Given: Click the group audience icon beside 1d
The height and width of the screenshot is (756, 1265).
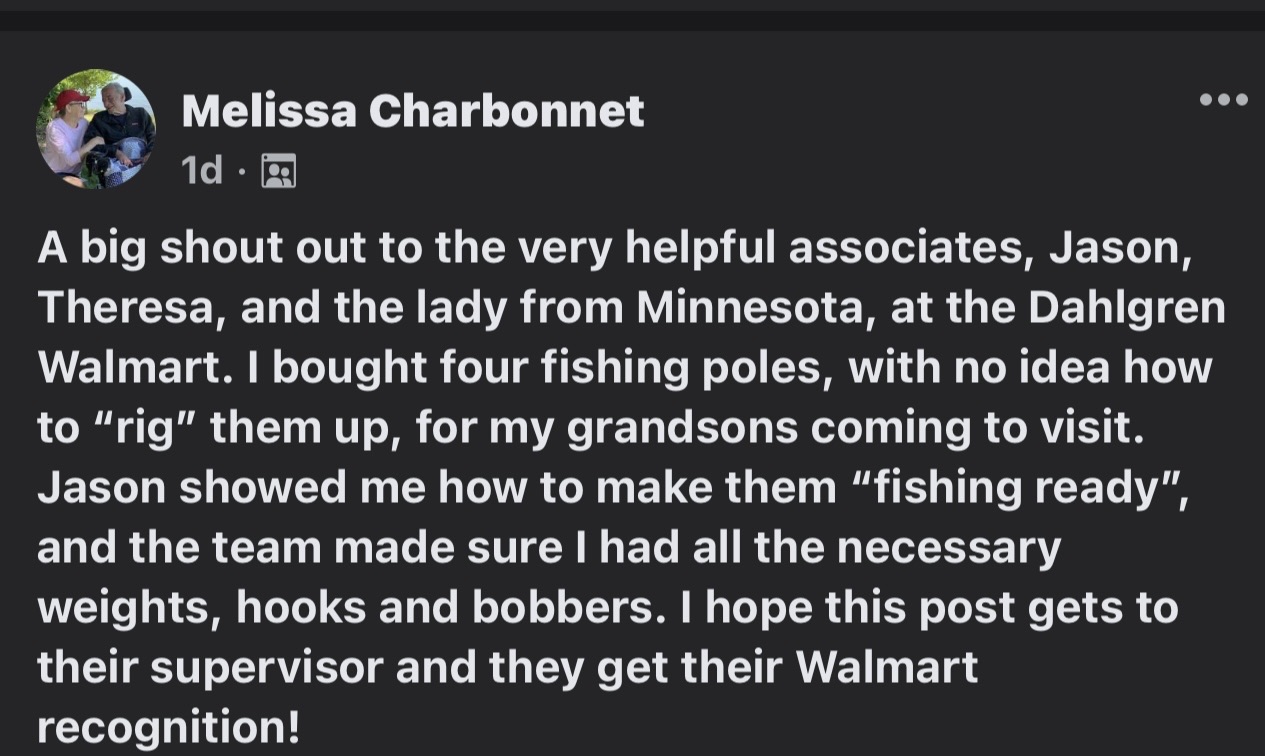Looking at the screenshot, I should click(x=278, y=172).
